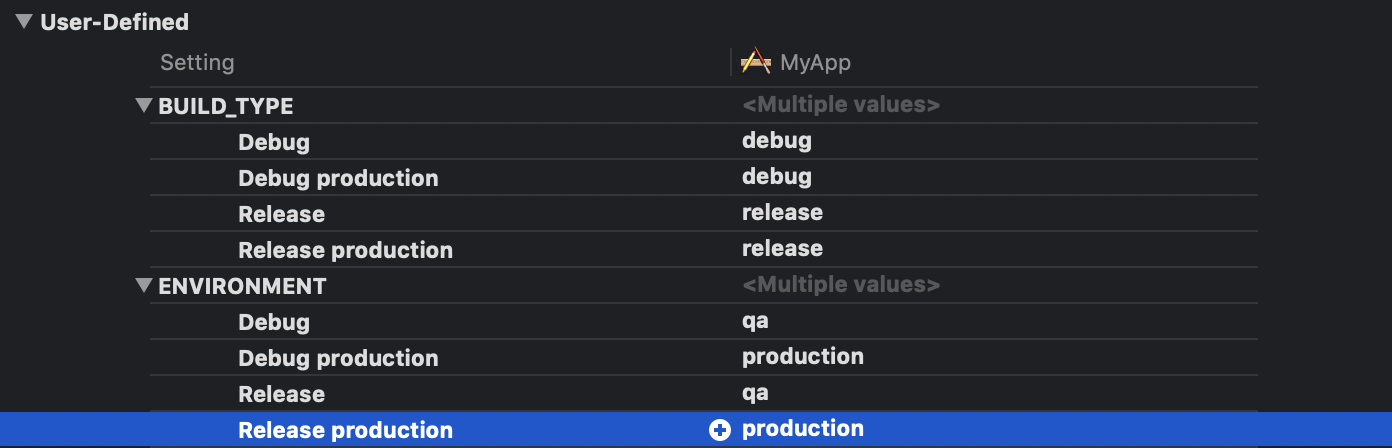Viewport: 1392px width, 448px height.
Task: Select Debug row under BUILD_TYPE
Action: [274, 142]
